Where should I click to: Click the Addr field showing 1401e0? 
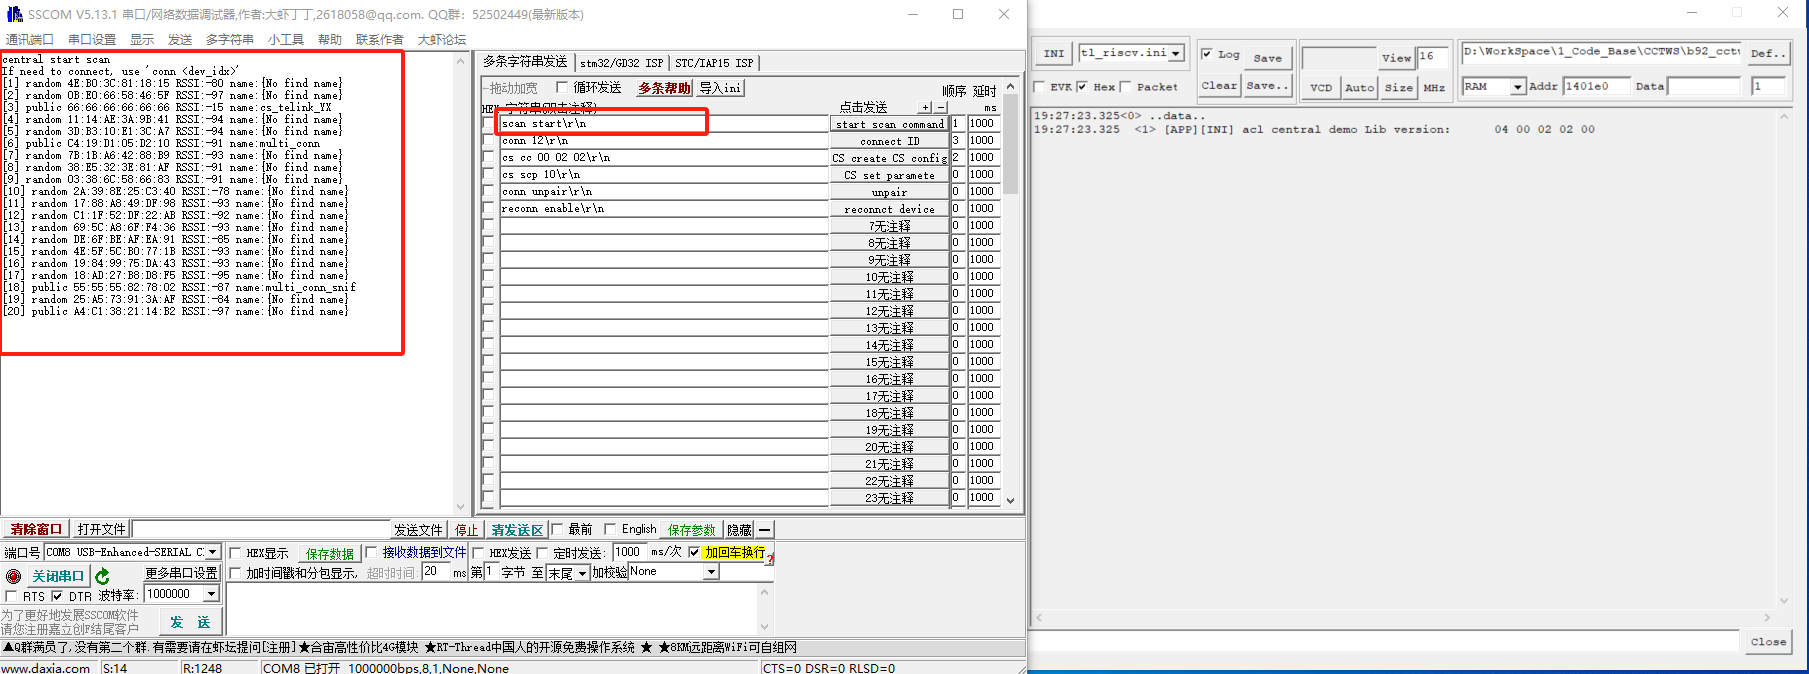(x=1595, y=87)
